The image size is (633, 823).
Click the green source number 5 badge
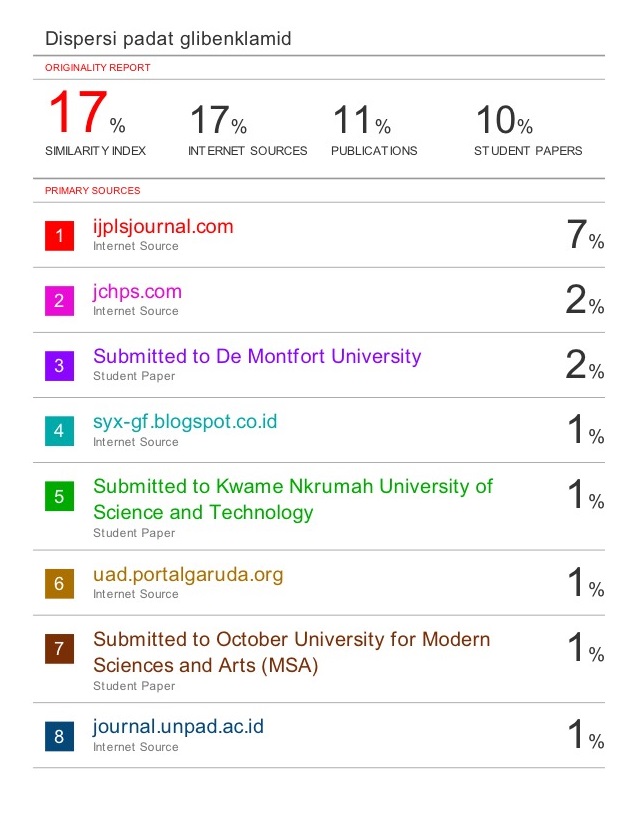59,496
